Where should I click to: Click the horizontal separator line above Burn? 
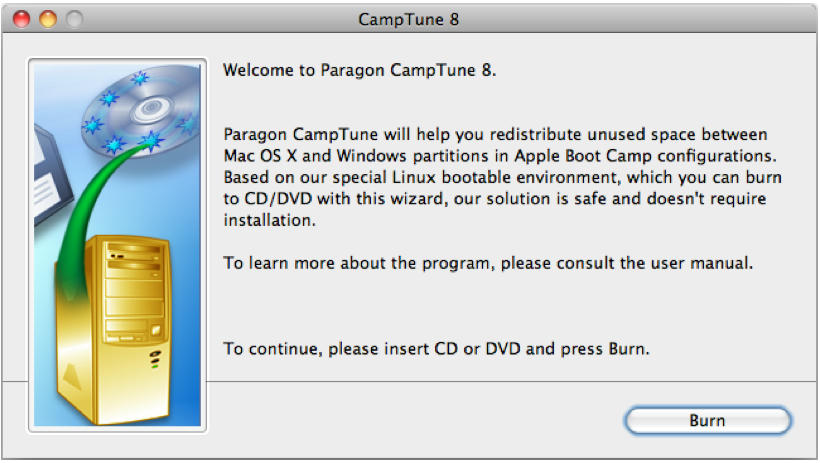(511, 381)
